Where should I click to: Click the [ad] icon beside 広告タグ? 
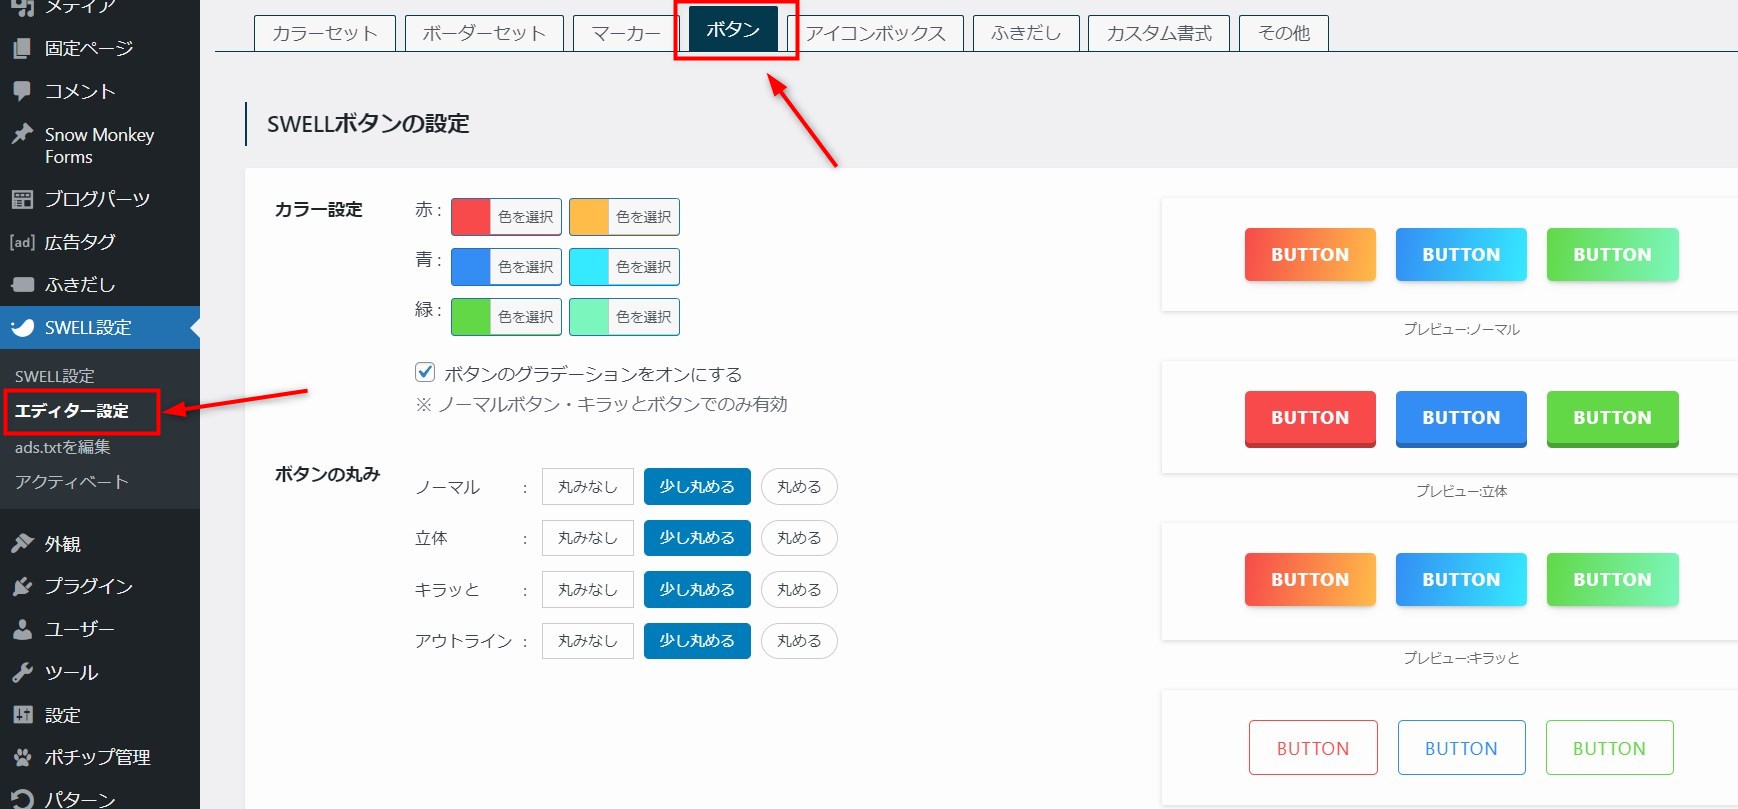(22, 242)
